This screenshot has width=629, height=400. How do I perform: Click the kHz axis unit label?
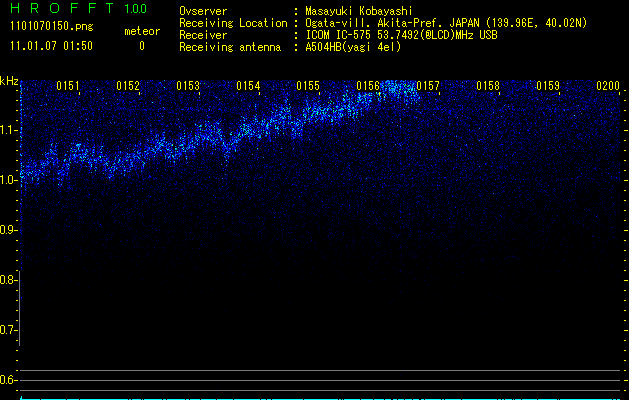tap(9, 81)
